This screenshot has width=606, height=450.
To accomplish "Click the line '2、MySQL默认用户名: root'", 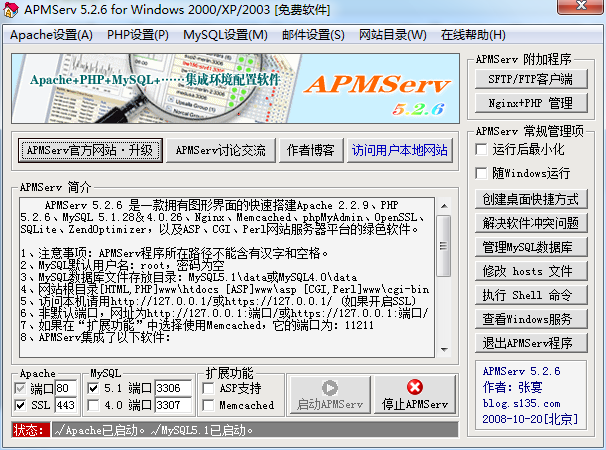I will pos(123,266).
